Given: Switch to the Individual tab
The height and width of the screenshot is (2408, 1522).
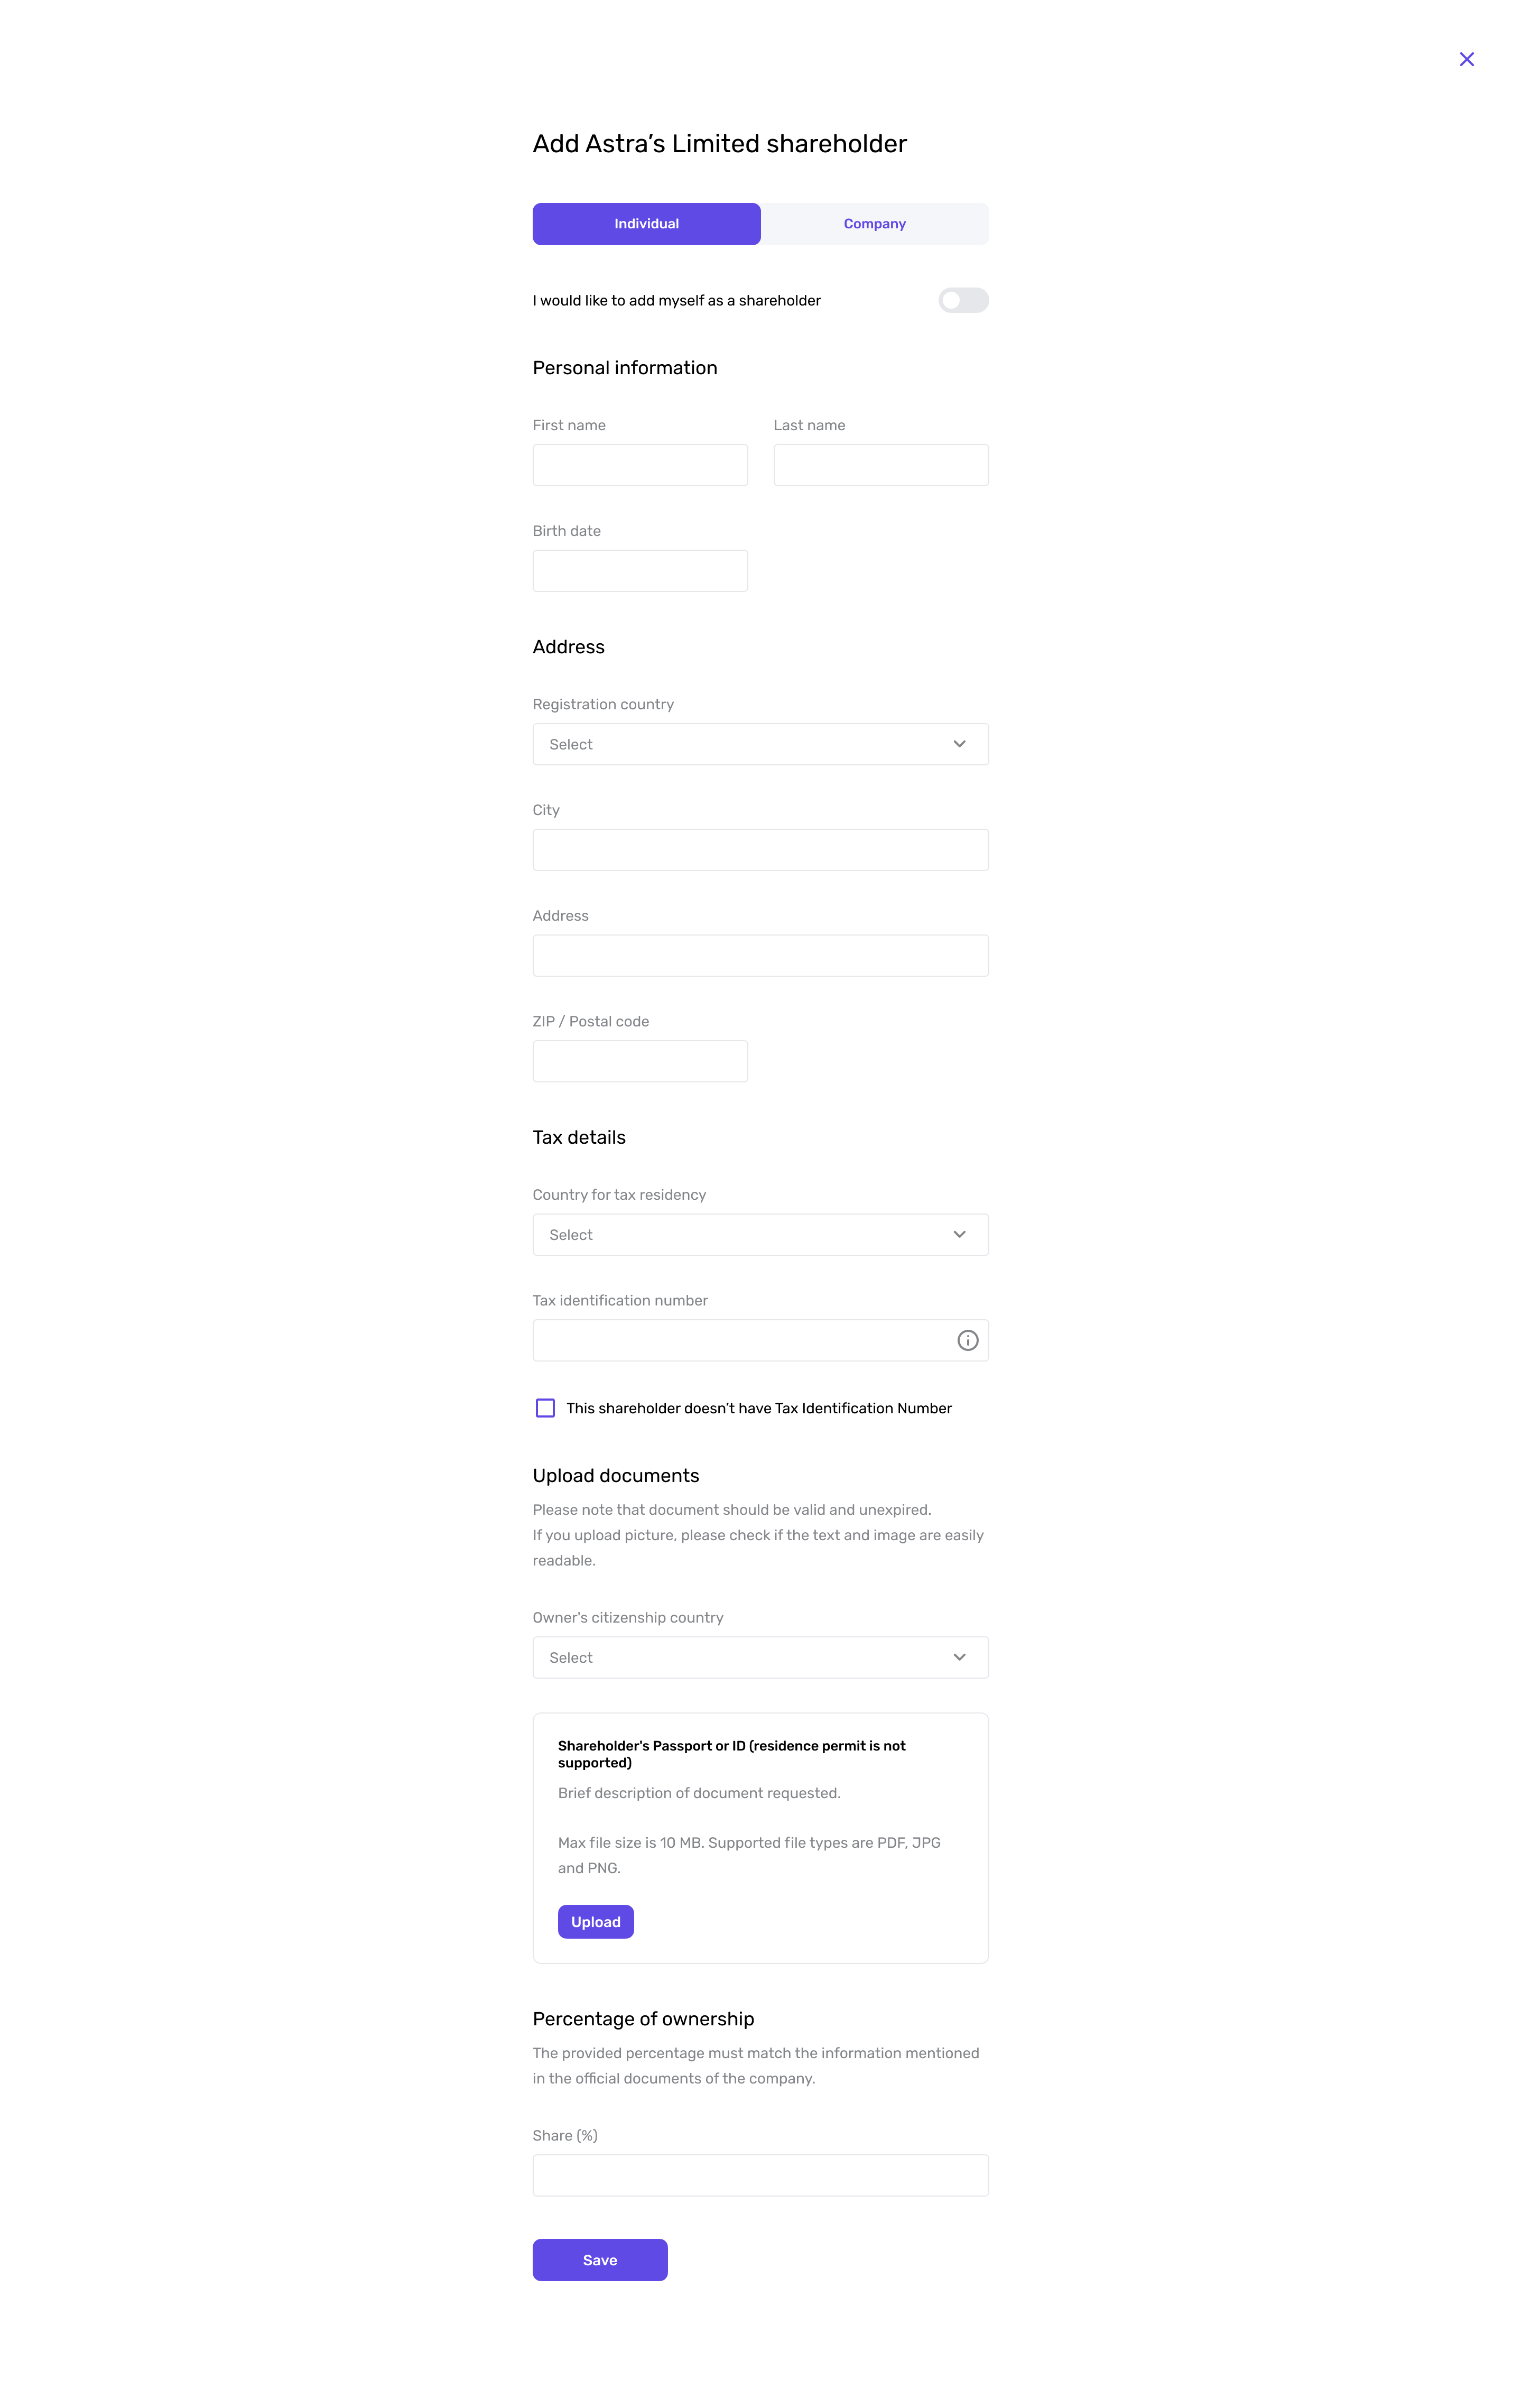Looking at the screenshot, I should (x=646, y=224).
